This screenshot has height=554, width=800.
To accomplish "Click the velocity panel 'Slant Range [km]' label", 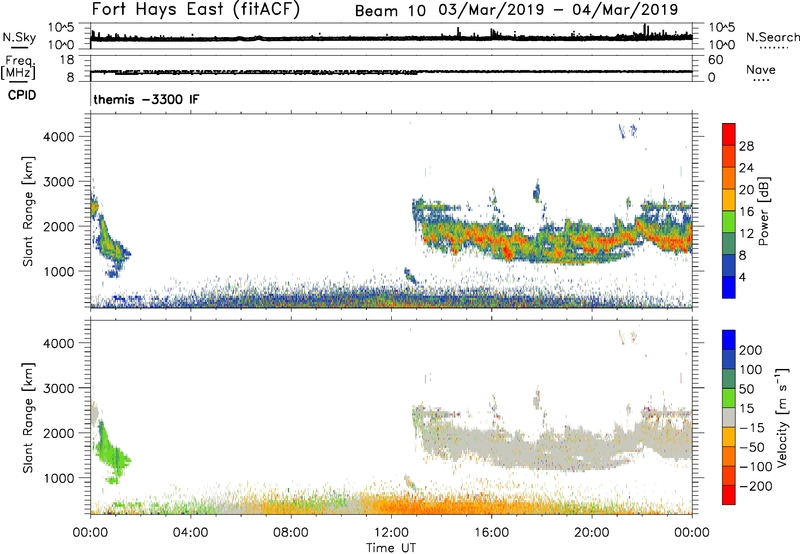I will (x=28, y=418).
